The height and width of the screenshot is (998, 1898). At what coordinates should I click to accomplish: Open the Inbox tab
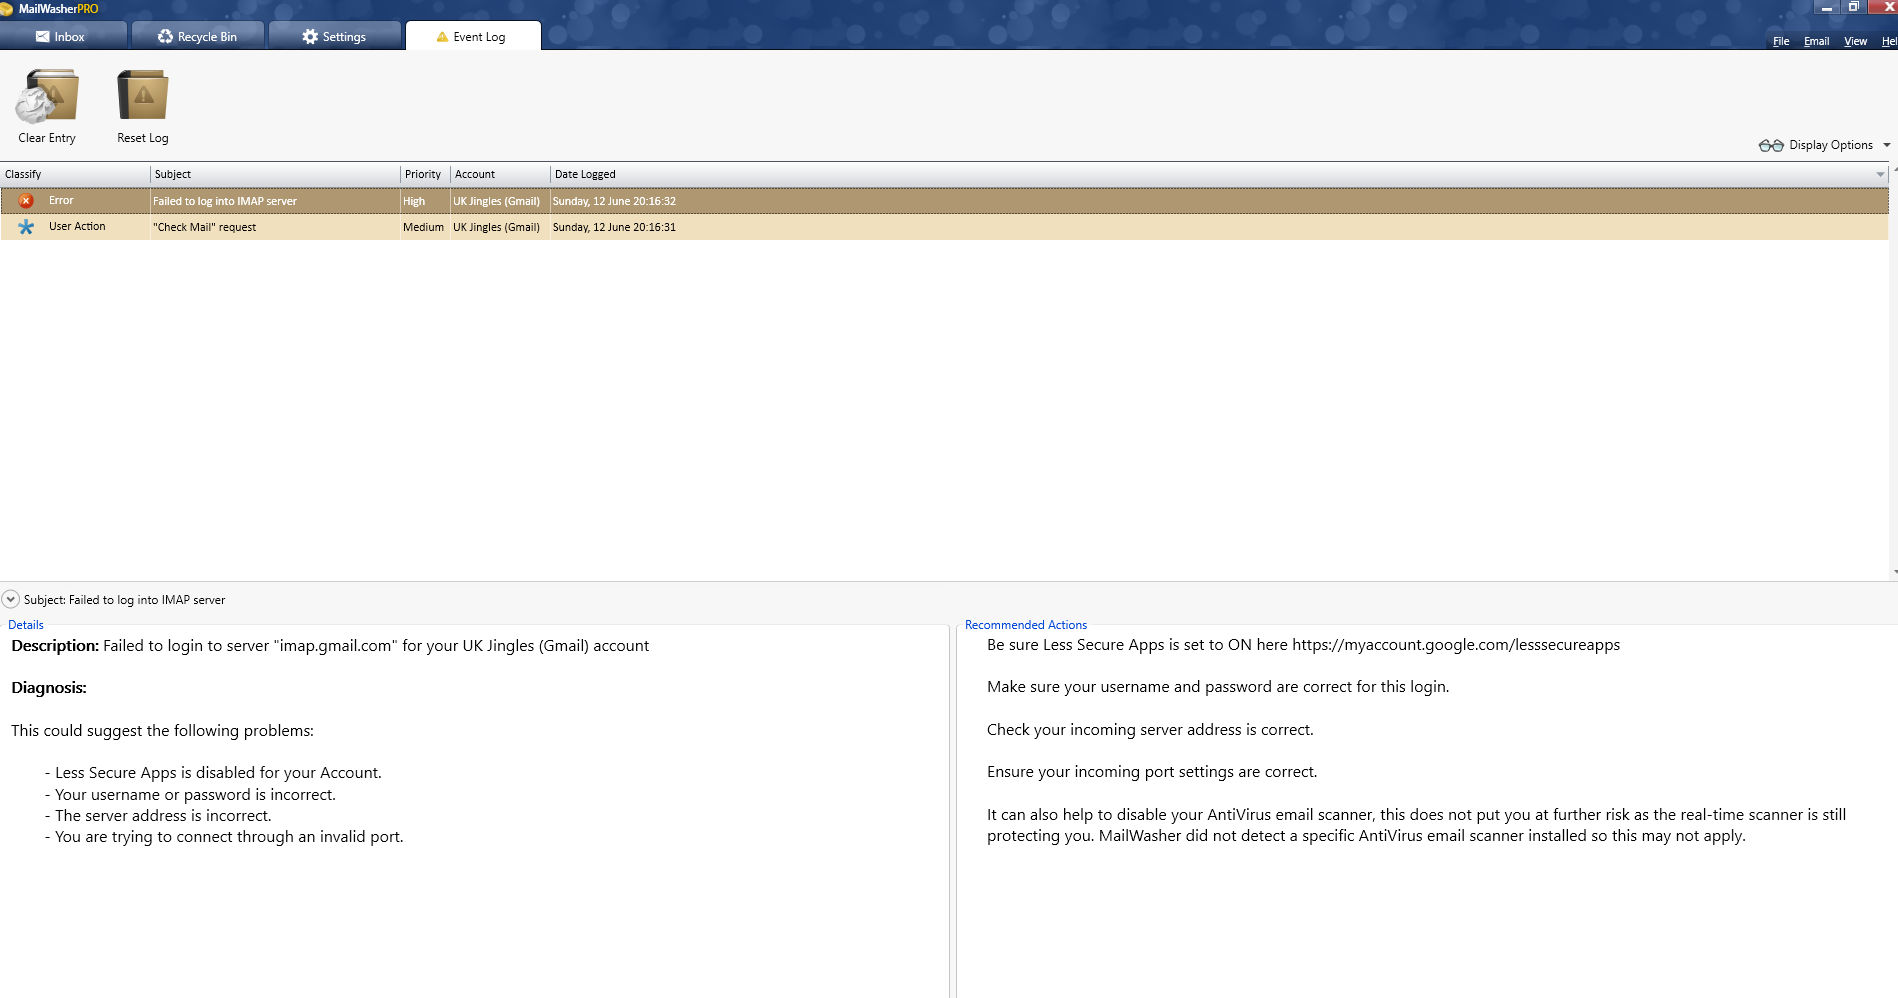tap(62, 36)
